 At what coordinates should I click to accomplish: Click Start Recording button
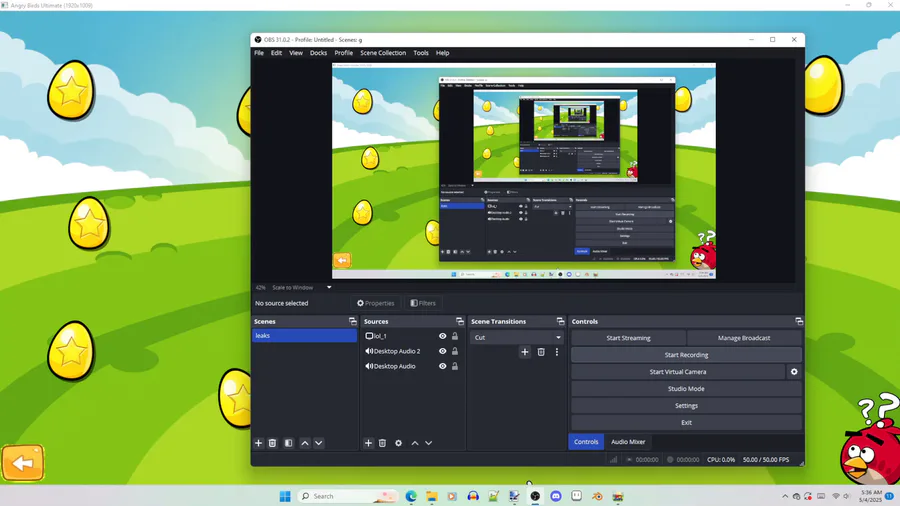pyautogui.click(x=686, y=355)
